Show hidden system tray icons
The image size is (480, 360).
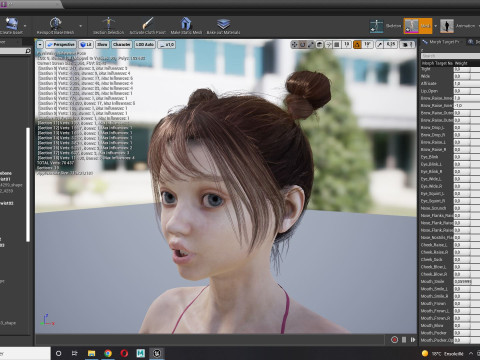[x=471, y=353]
